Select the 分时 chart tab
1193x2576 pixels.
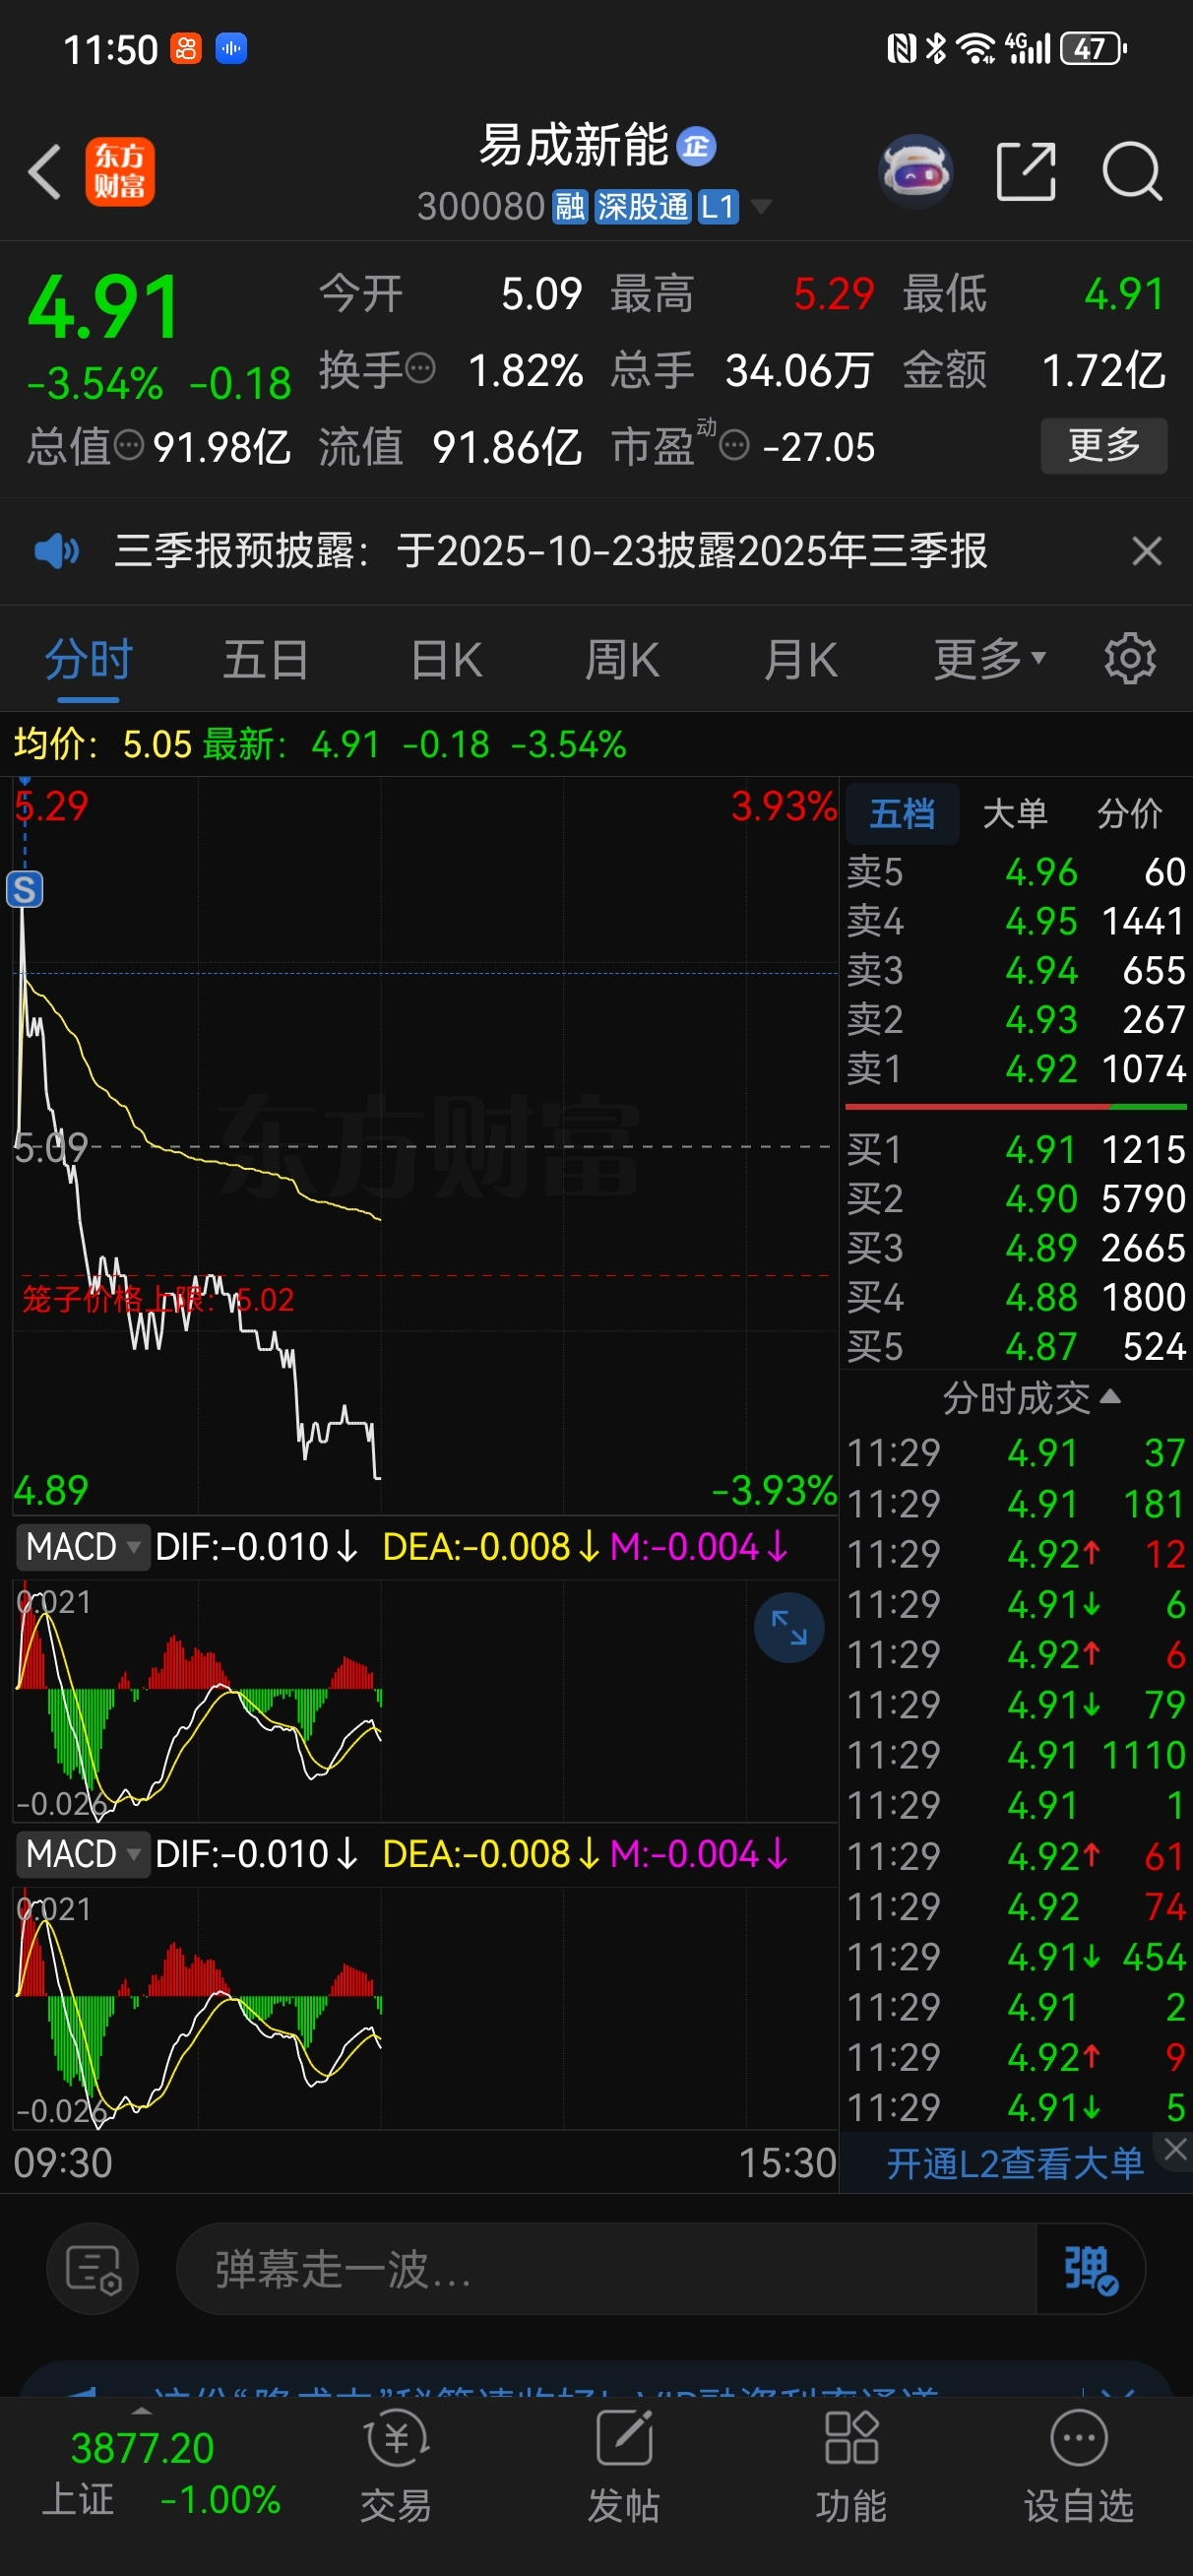[89, 661]
